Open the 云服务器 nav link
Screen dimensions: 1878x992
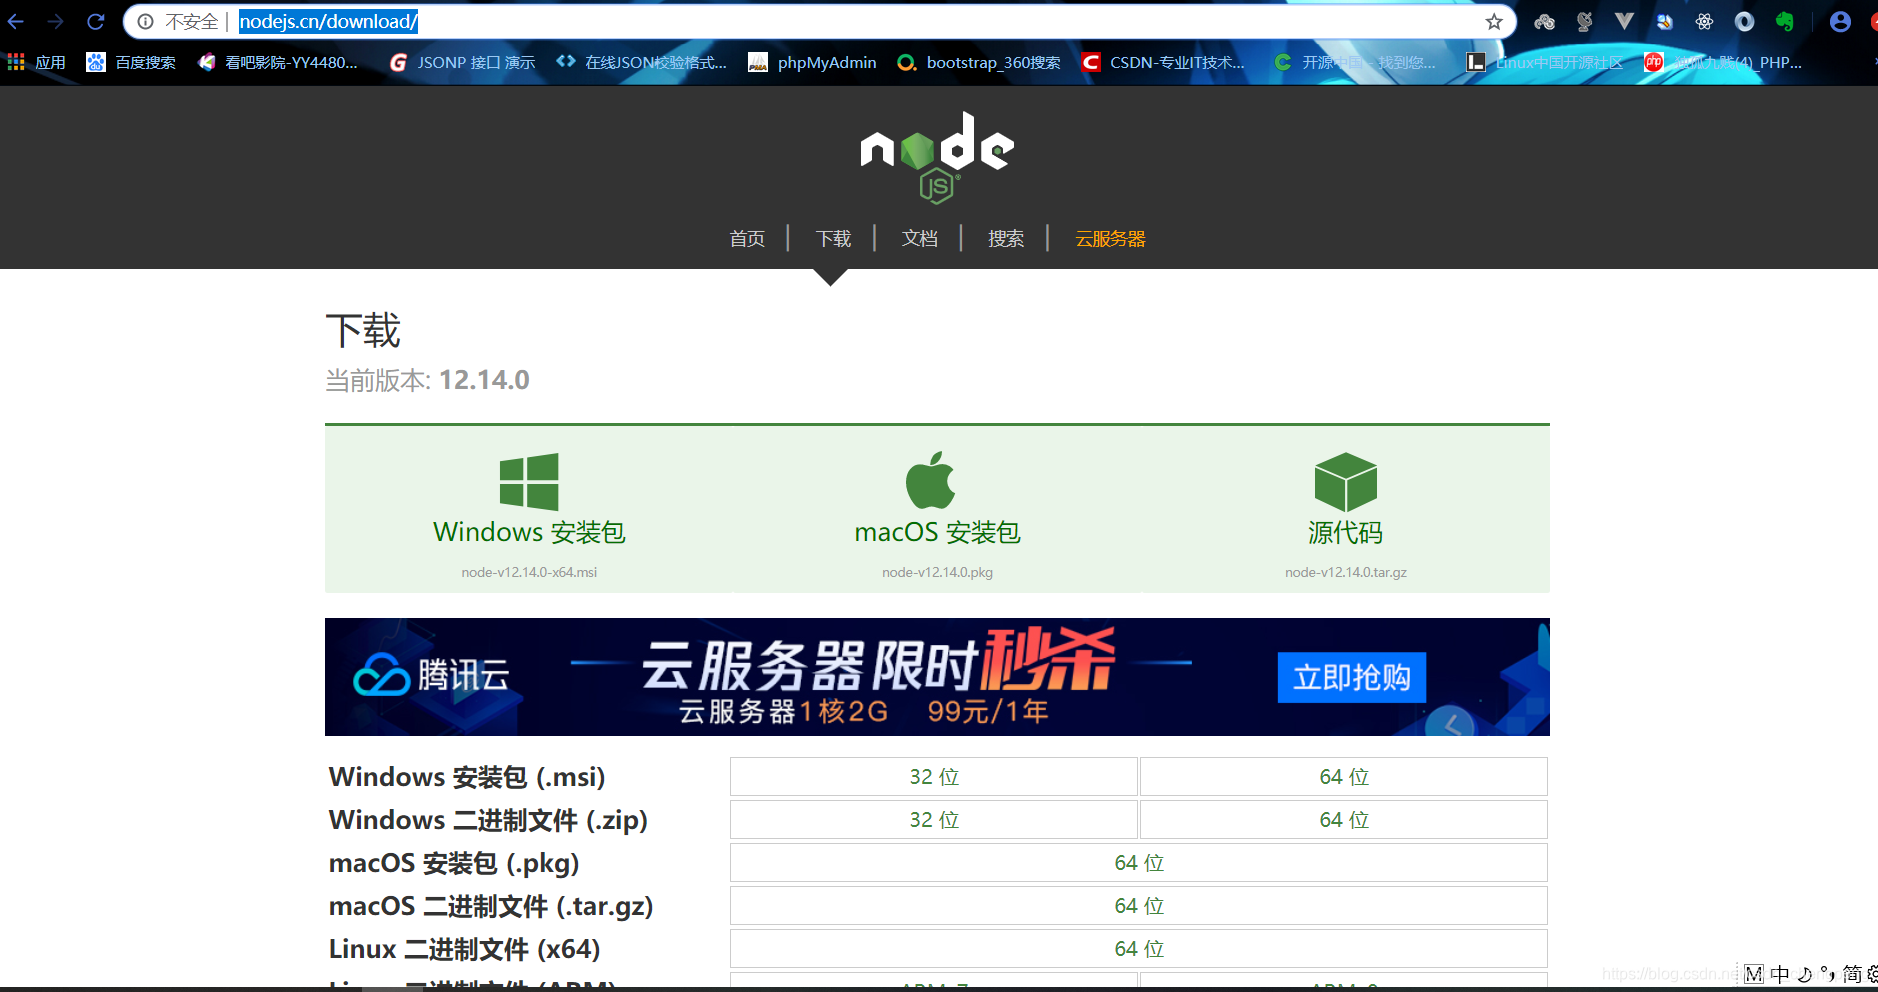tap(1110, 238)
